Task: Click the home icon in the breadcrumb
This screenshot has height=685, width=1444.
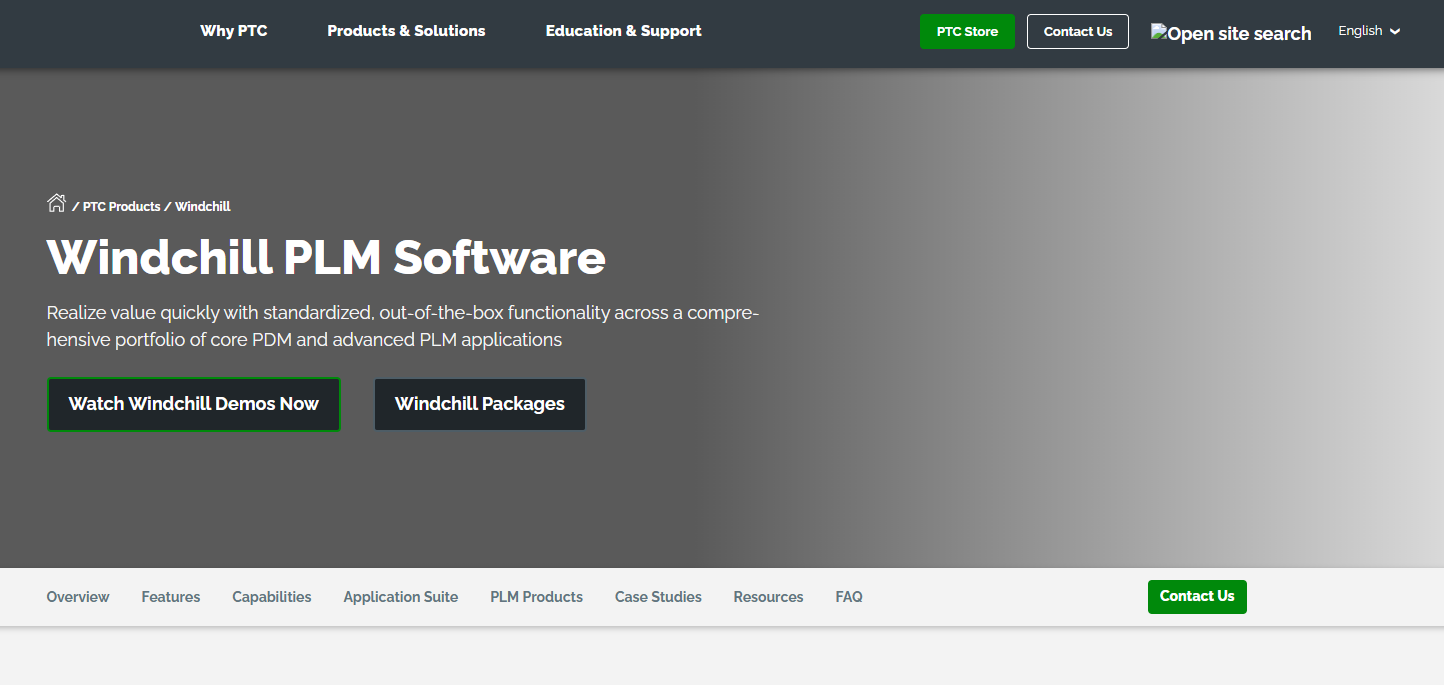Action: coord(56,204)
